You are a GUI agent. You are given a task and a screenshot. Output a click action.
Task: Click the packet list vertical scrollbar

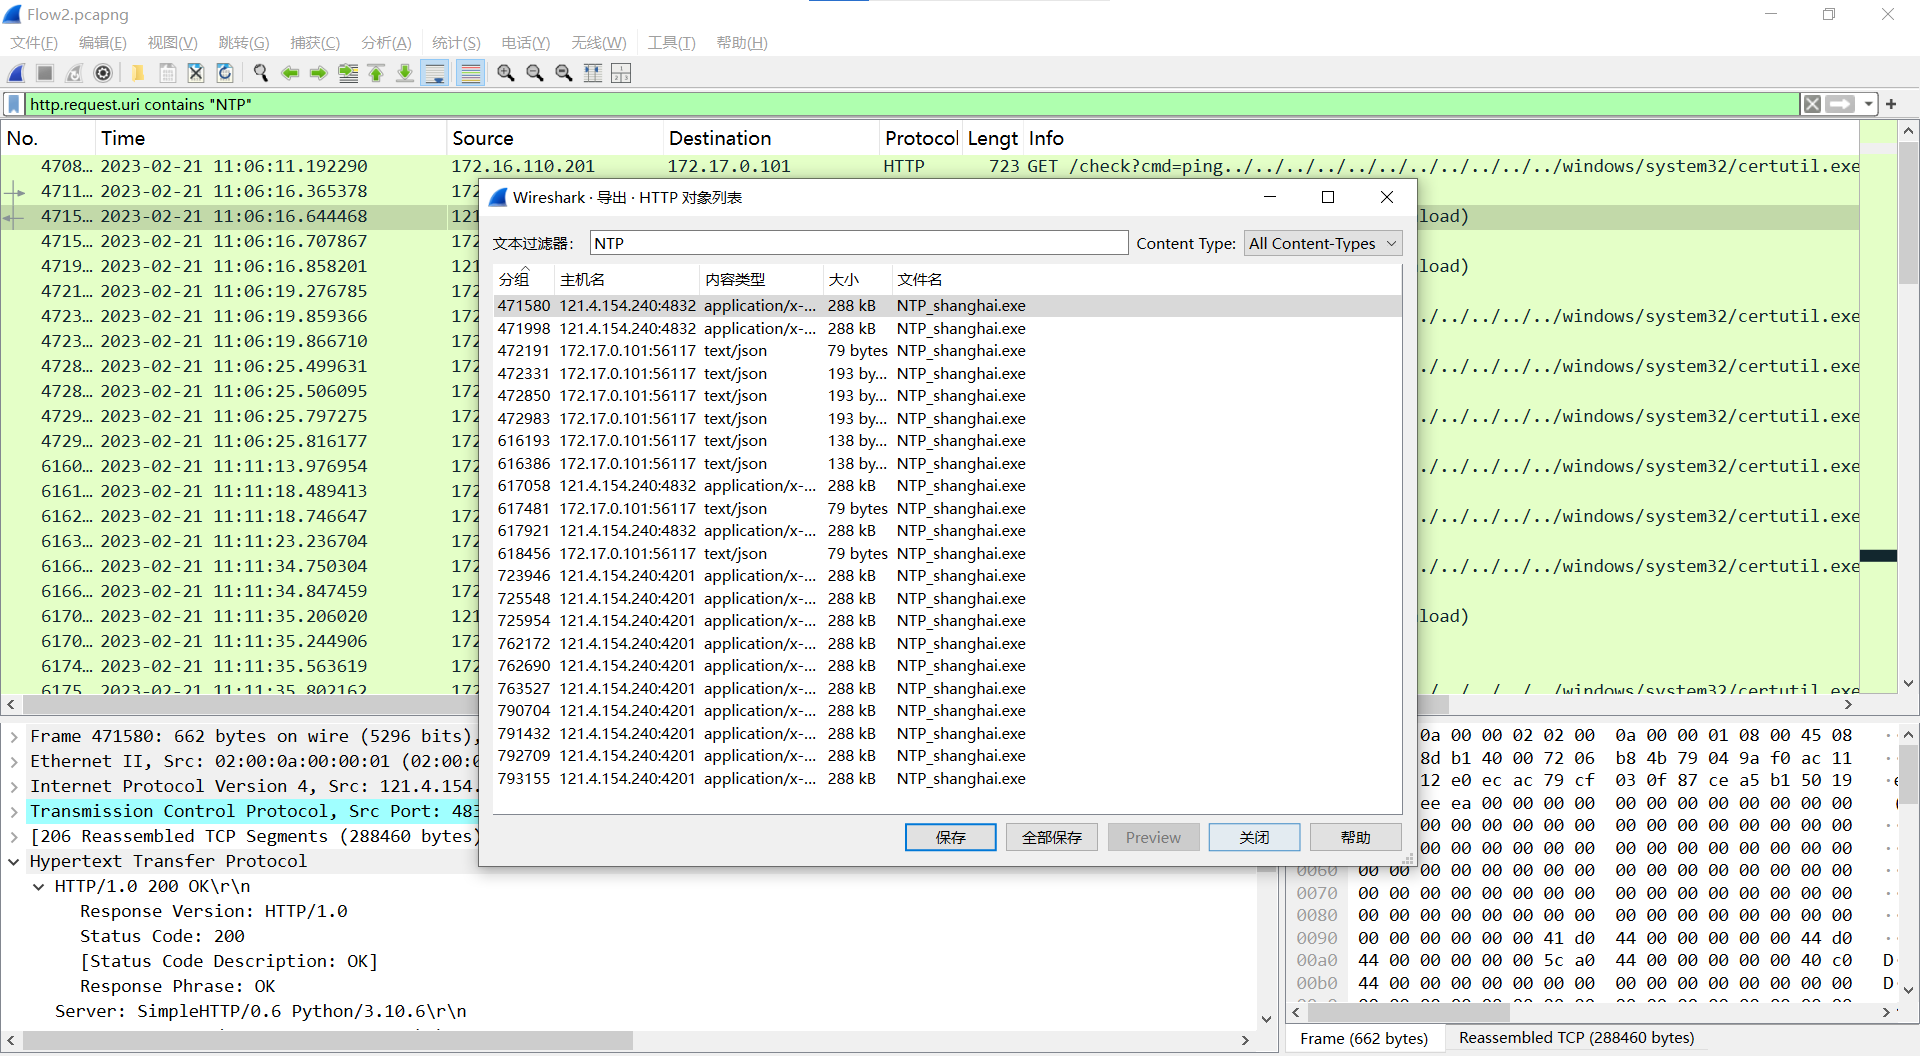pyautogui.click(x=1908, y=400)
